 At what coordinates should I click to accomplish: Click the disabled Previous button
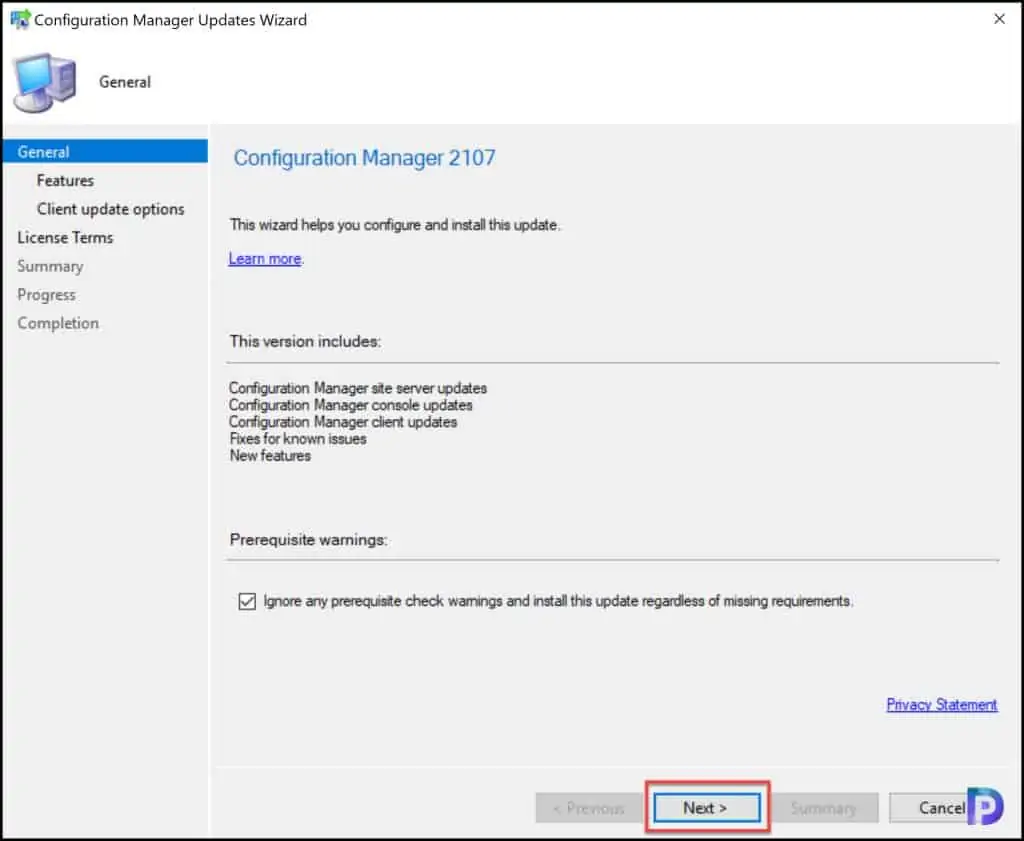[589, 808]
